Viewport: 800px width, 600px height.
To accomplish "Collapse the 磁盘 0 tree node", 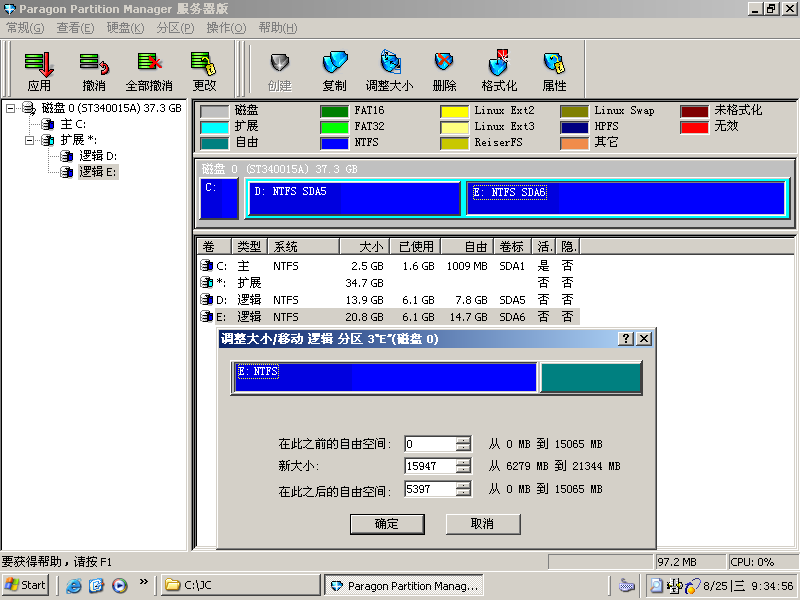I will pos(10,108).
